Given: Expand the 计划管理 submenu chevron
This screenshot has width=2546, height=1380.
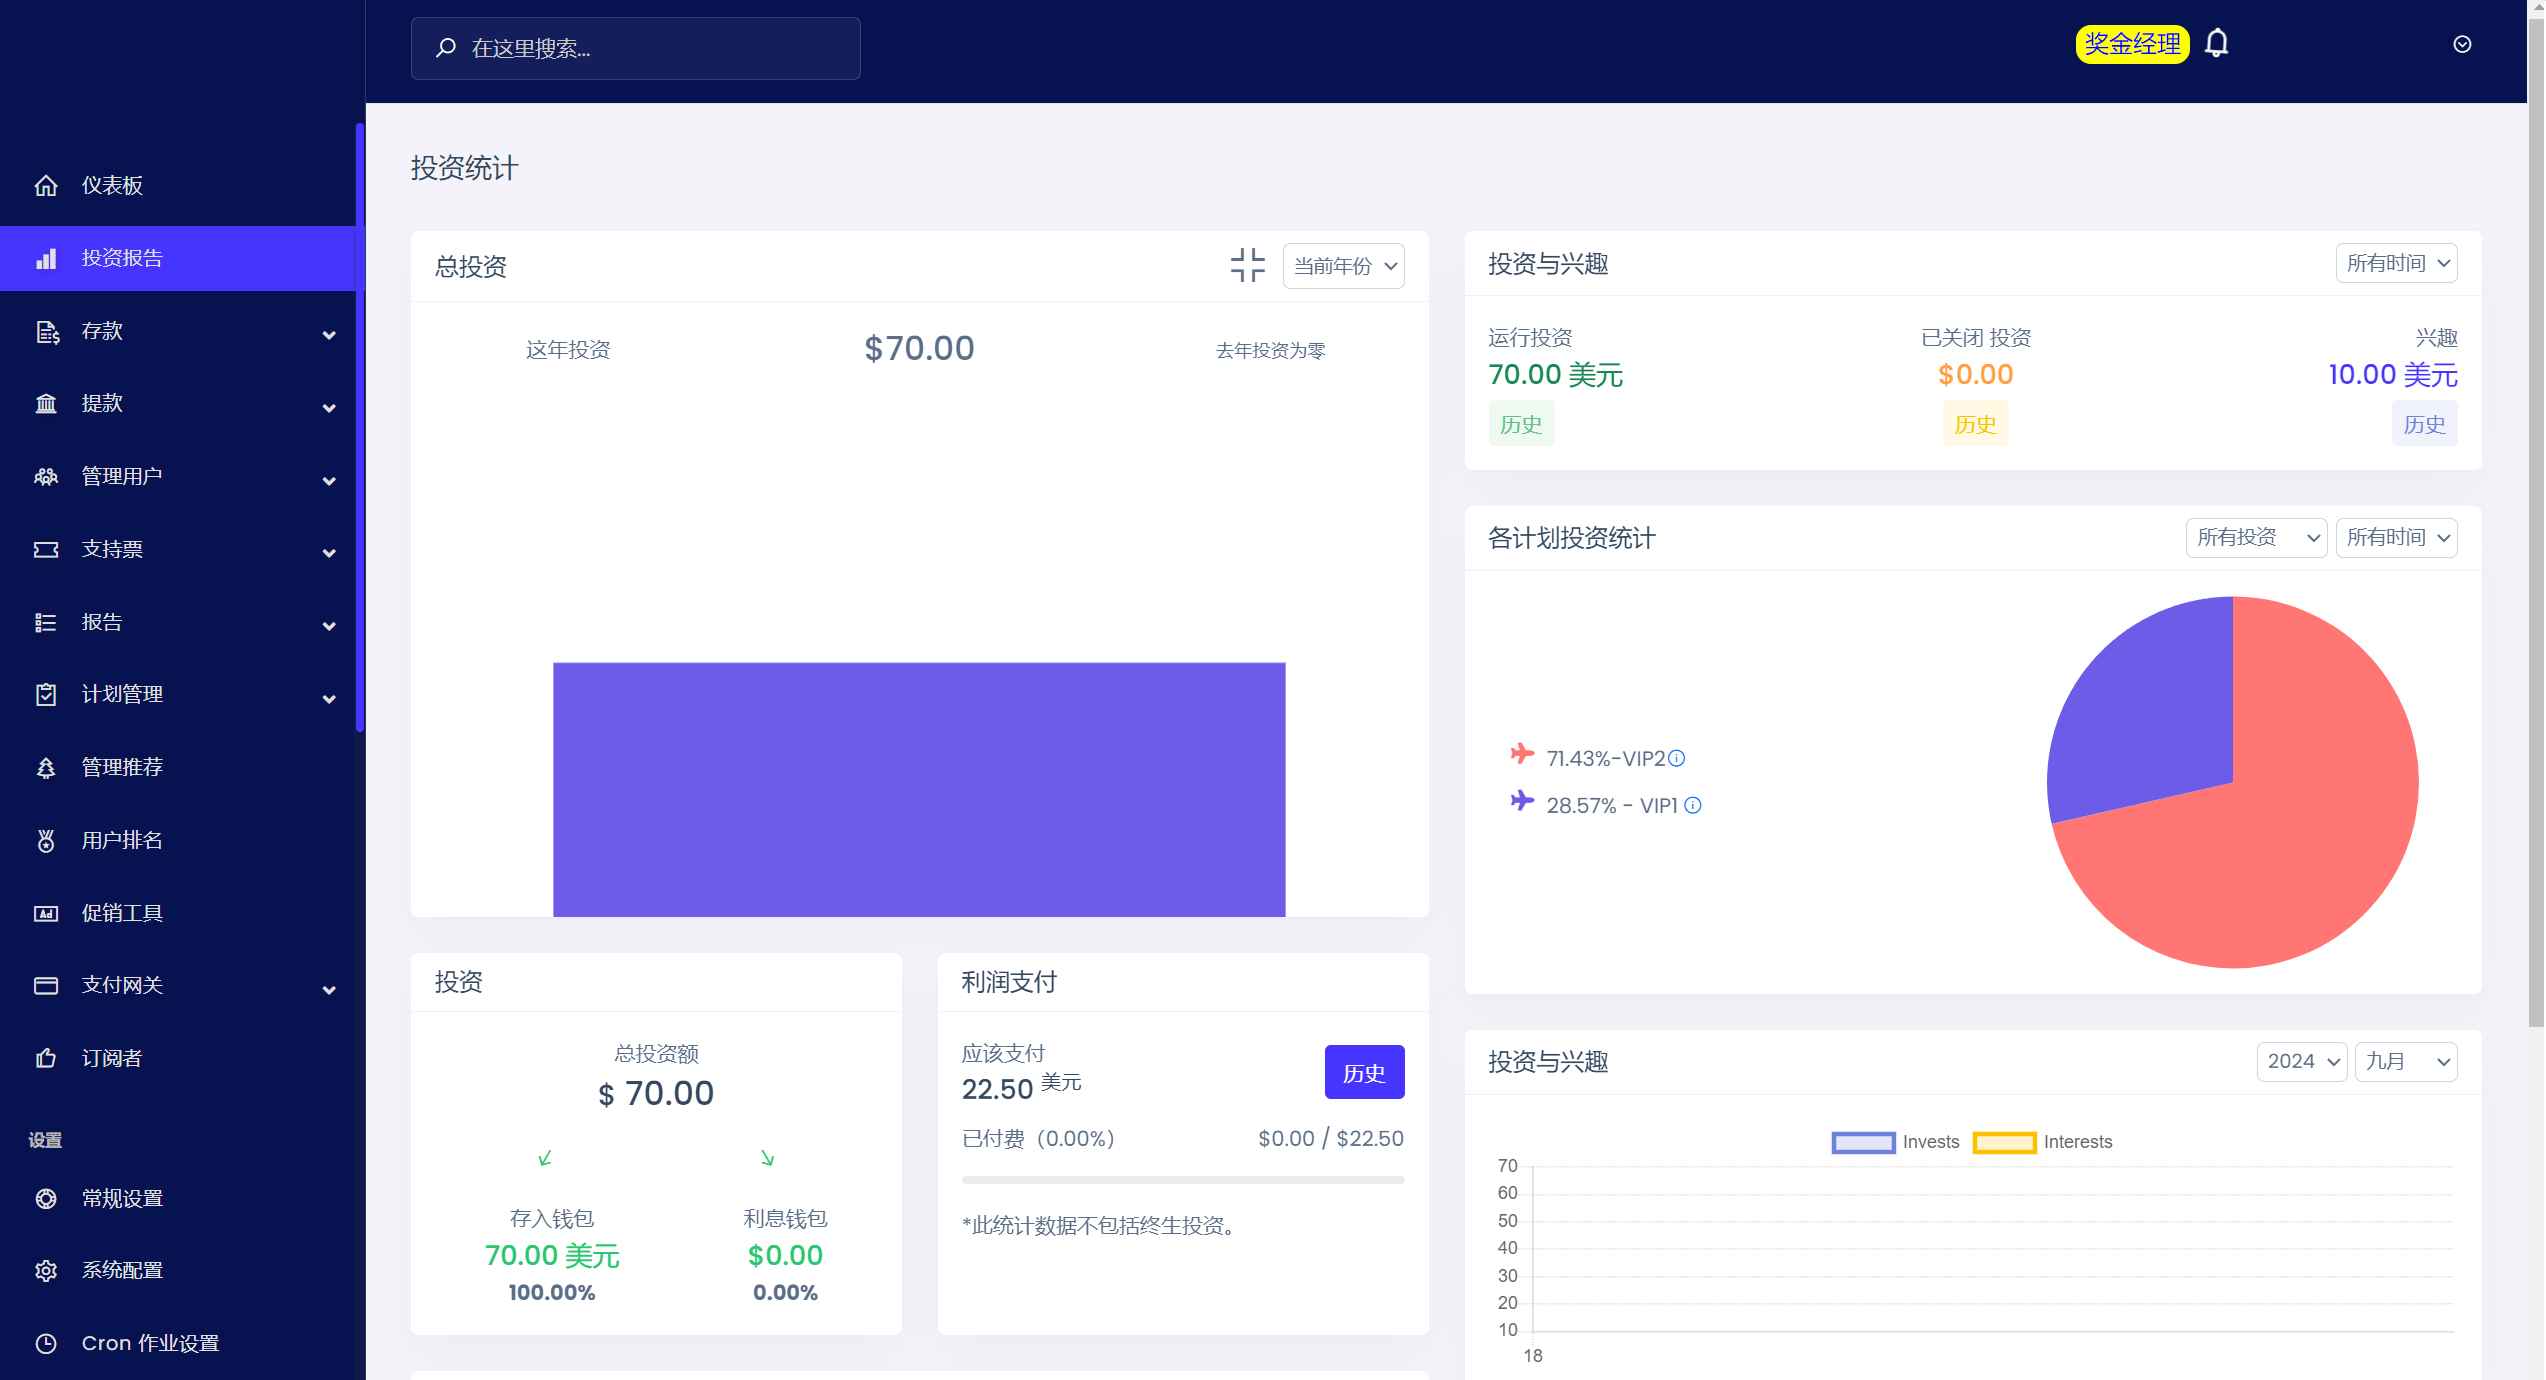Looking at the screenshot, I should pyautogui.click(x=329, y=699).
